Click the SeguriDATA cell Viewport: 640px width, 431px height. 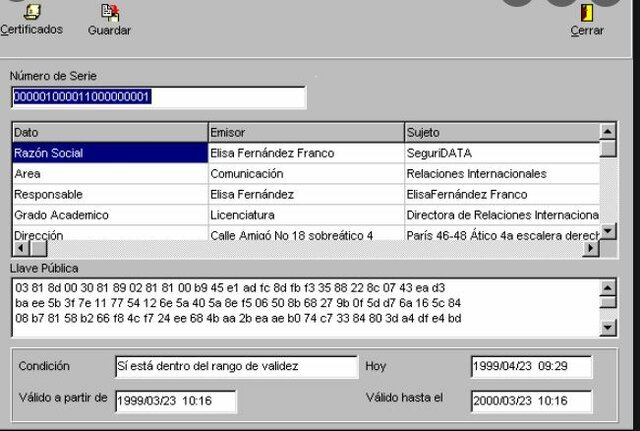pos(502,153)
